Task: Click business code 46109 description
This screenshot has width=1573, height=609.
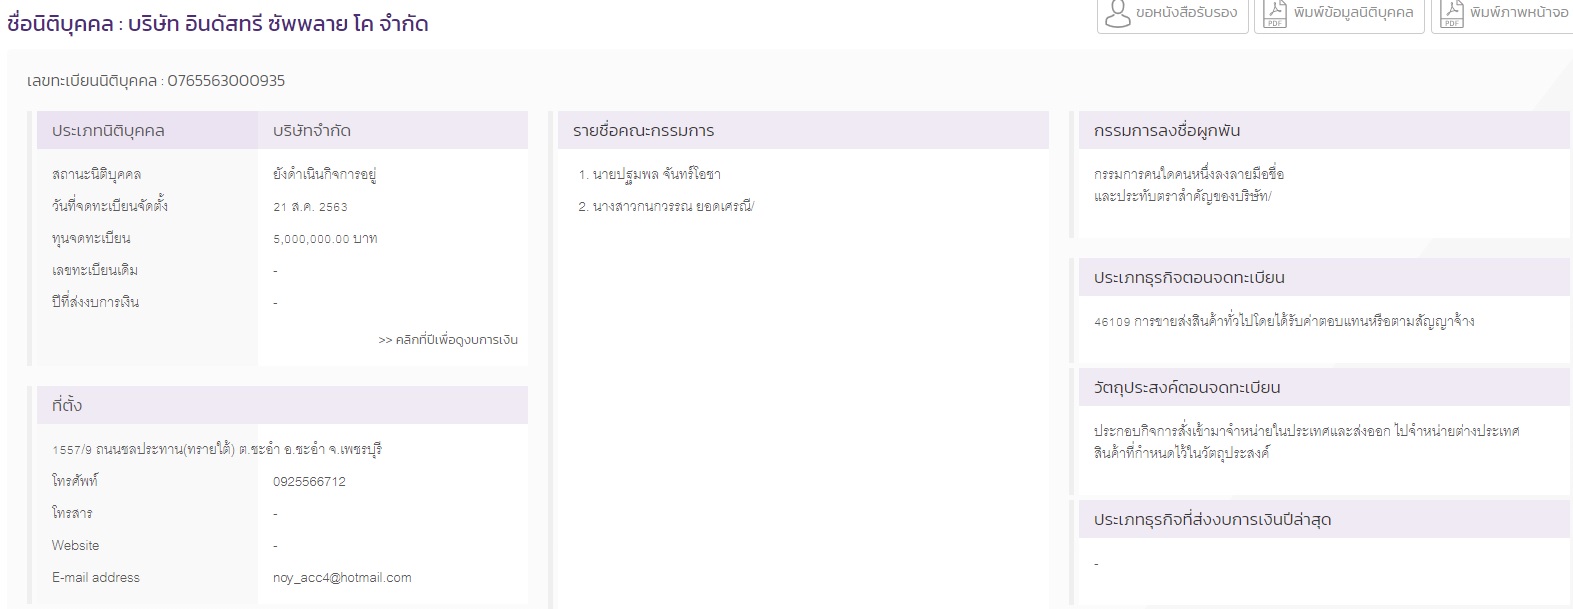Action: click(1284, 322)
